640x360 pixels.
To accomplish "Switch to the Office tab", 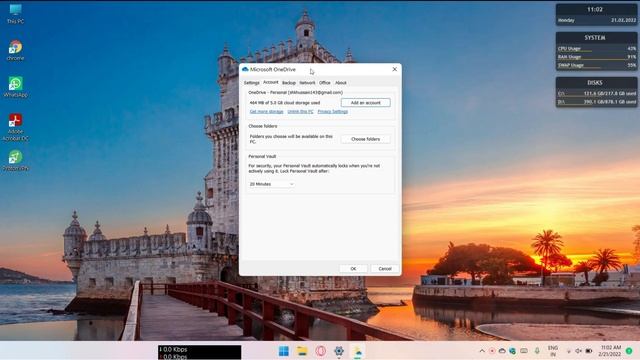I will 325,83.
